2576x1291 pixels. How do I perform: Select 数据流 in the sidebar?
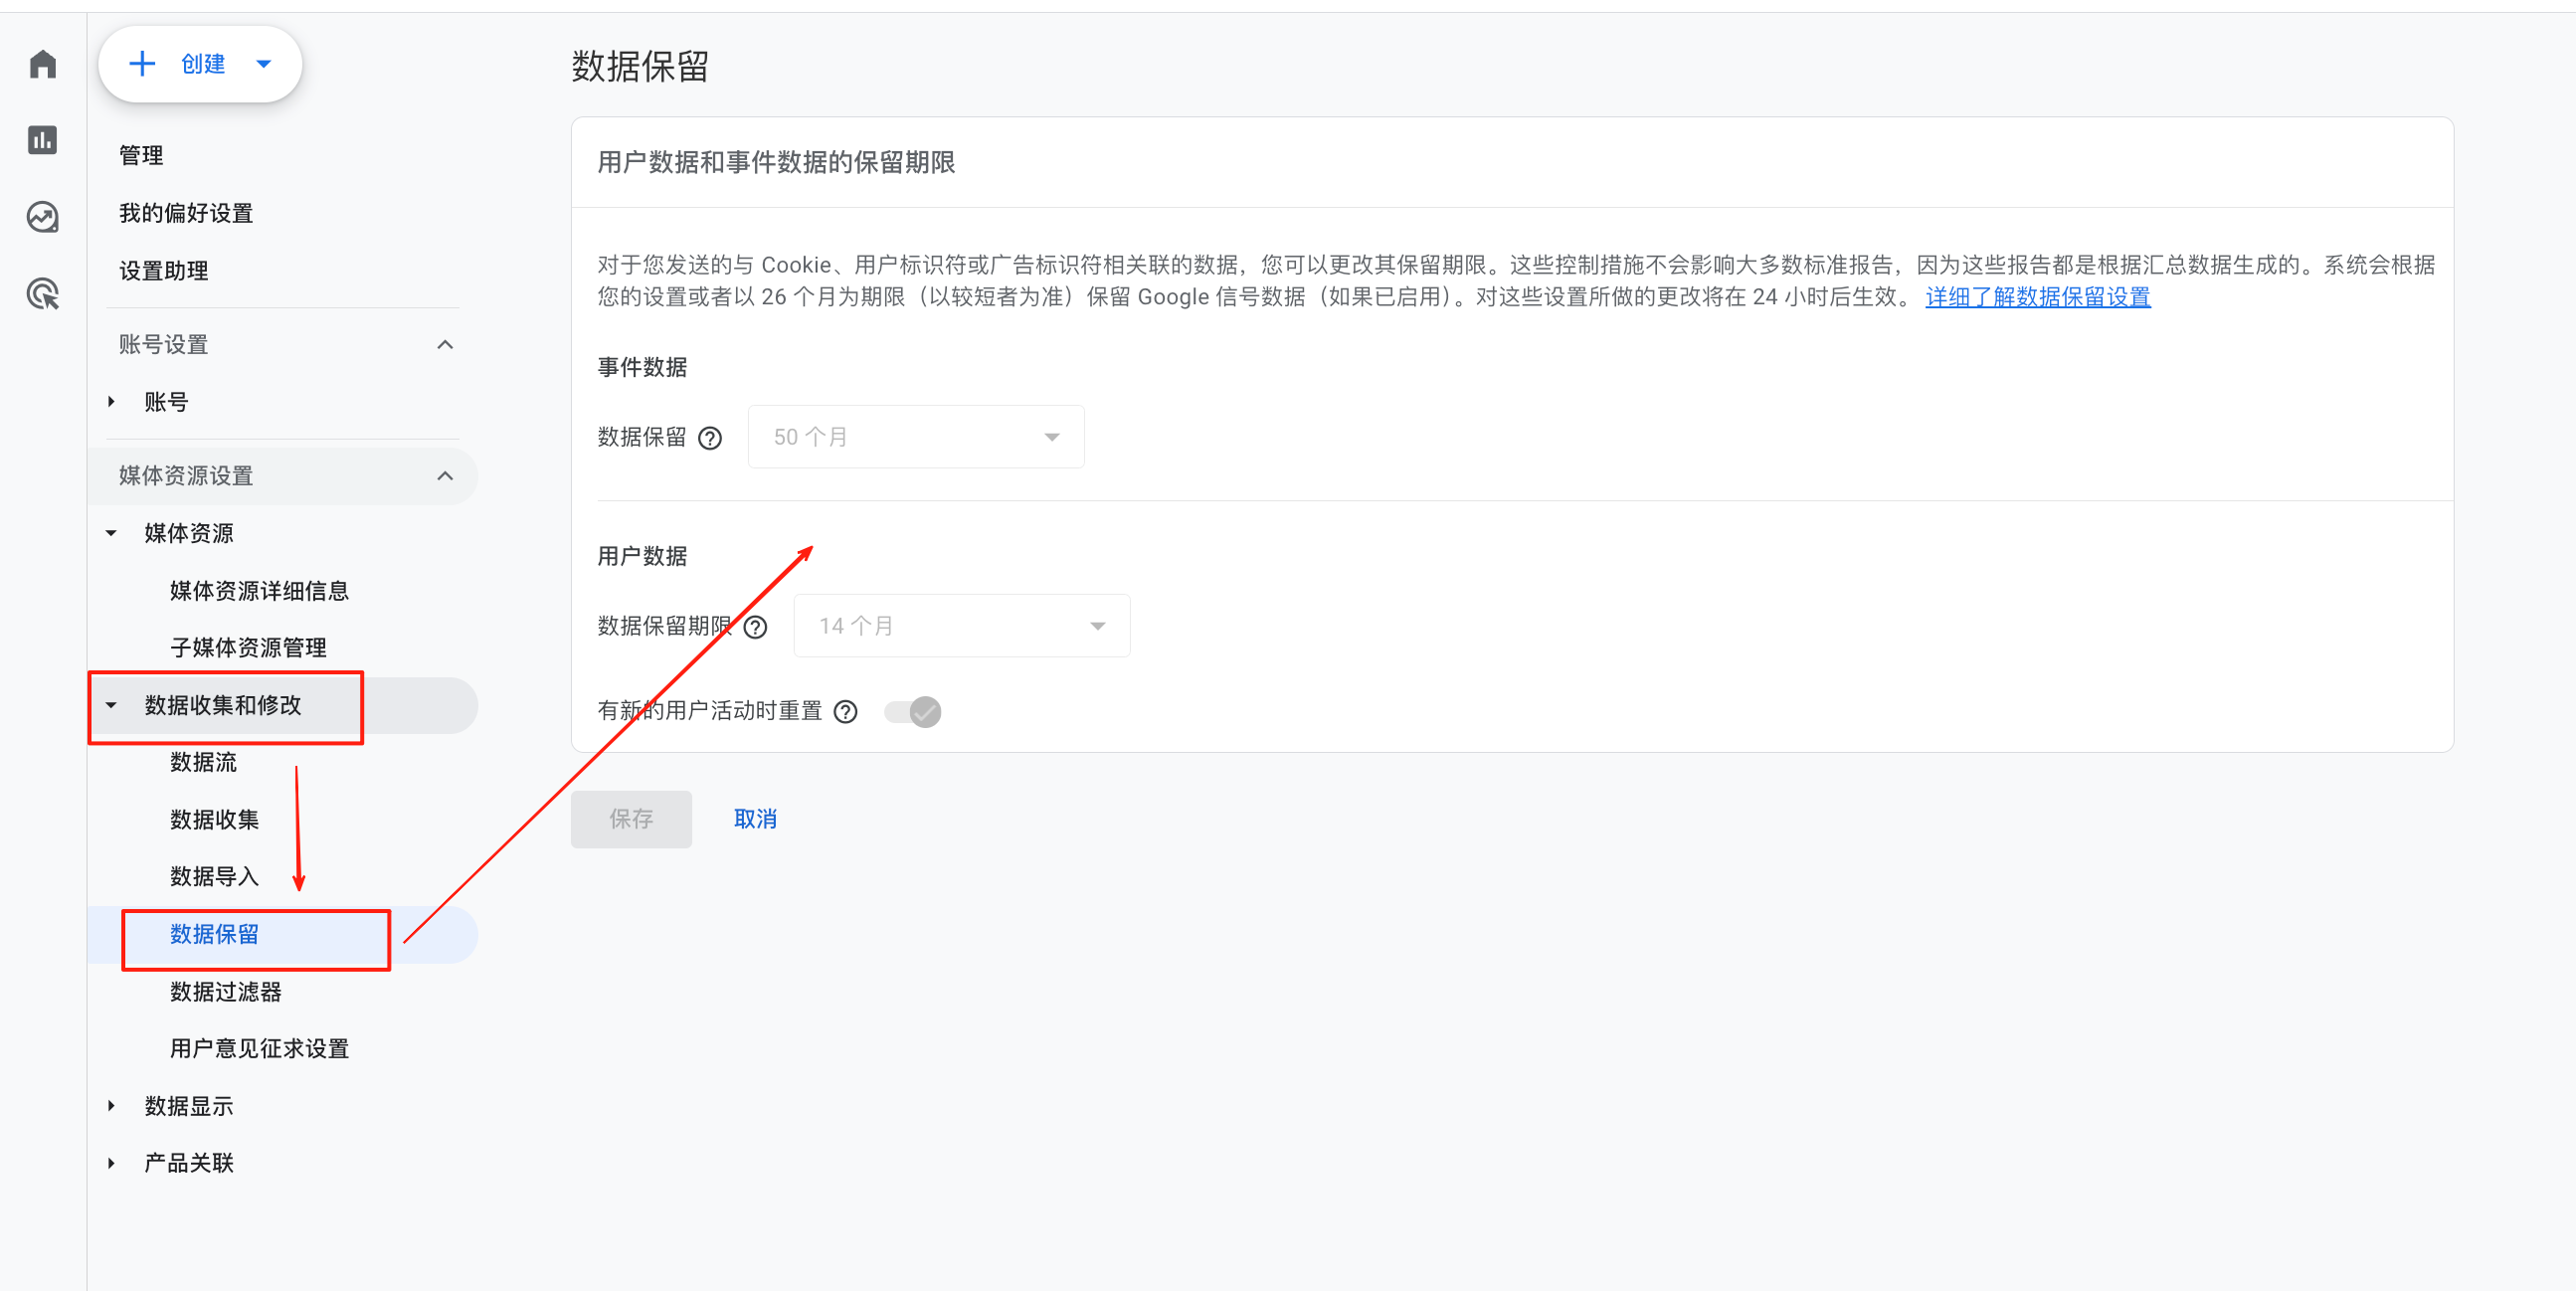coord(203,762)
